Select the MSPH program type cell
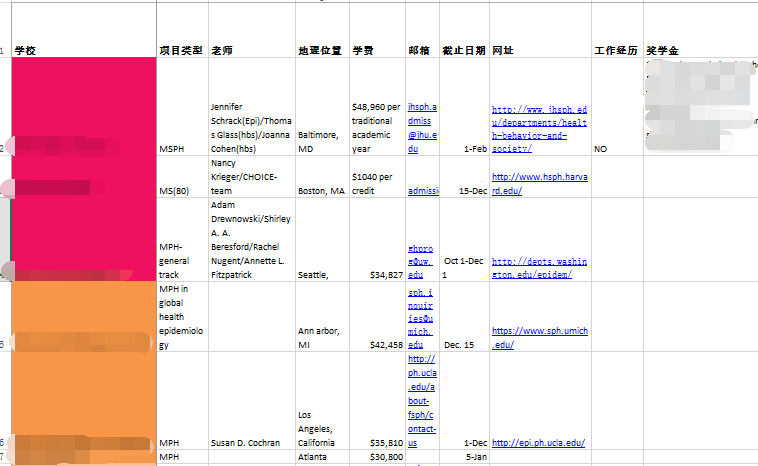 [x=182, y=107]
